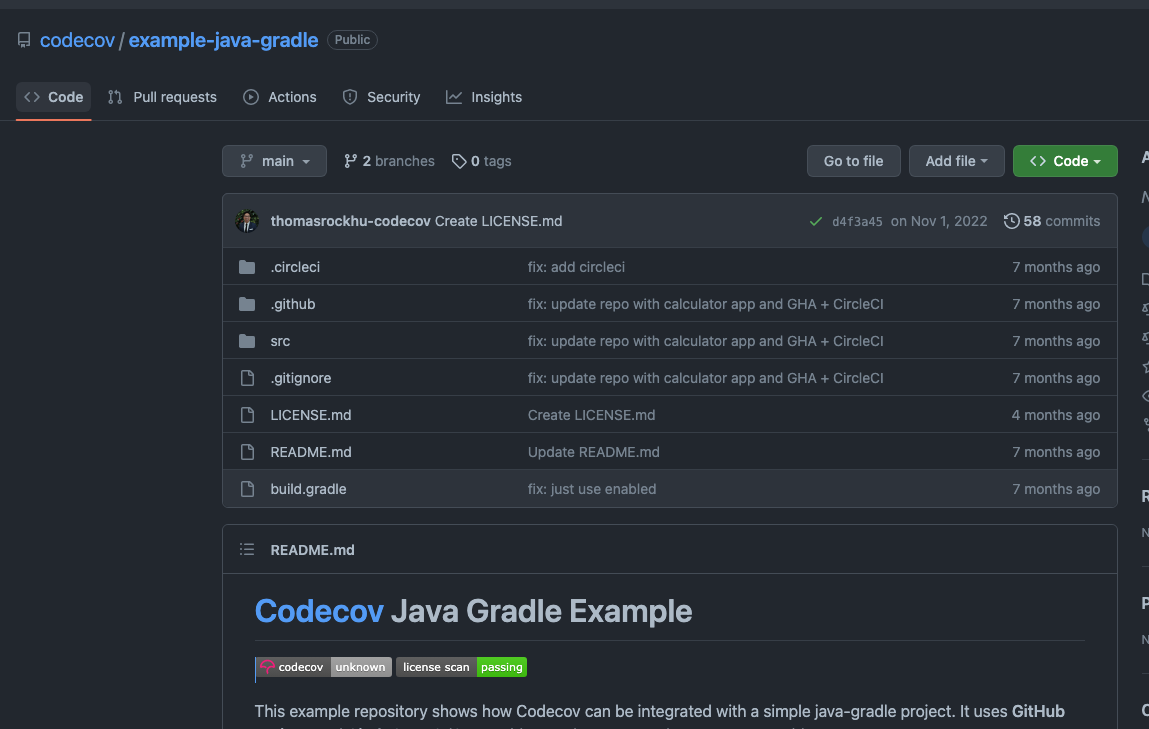Click the codecov unknown badge
The width and height of the screenshot is (1149, 729).
[323, 667]
